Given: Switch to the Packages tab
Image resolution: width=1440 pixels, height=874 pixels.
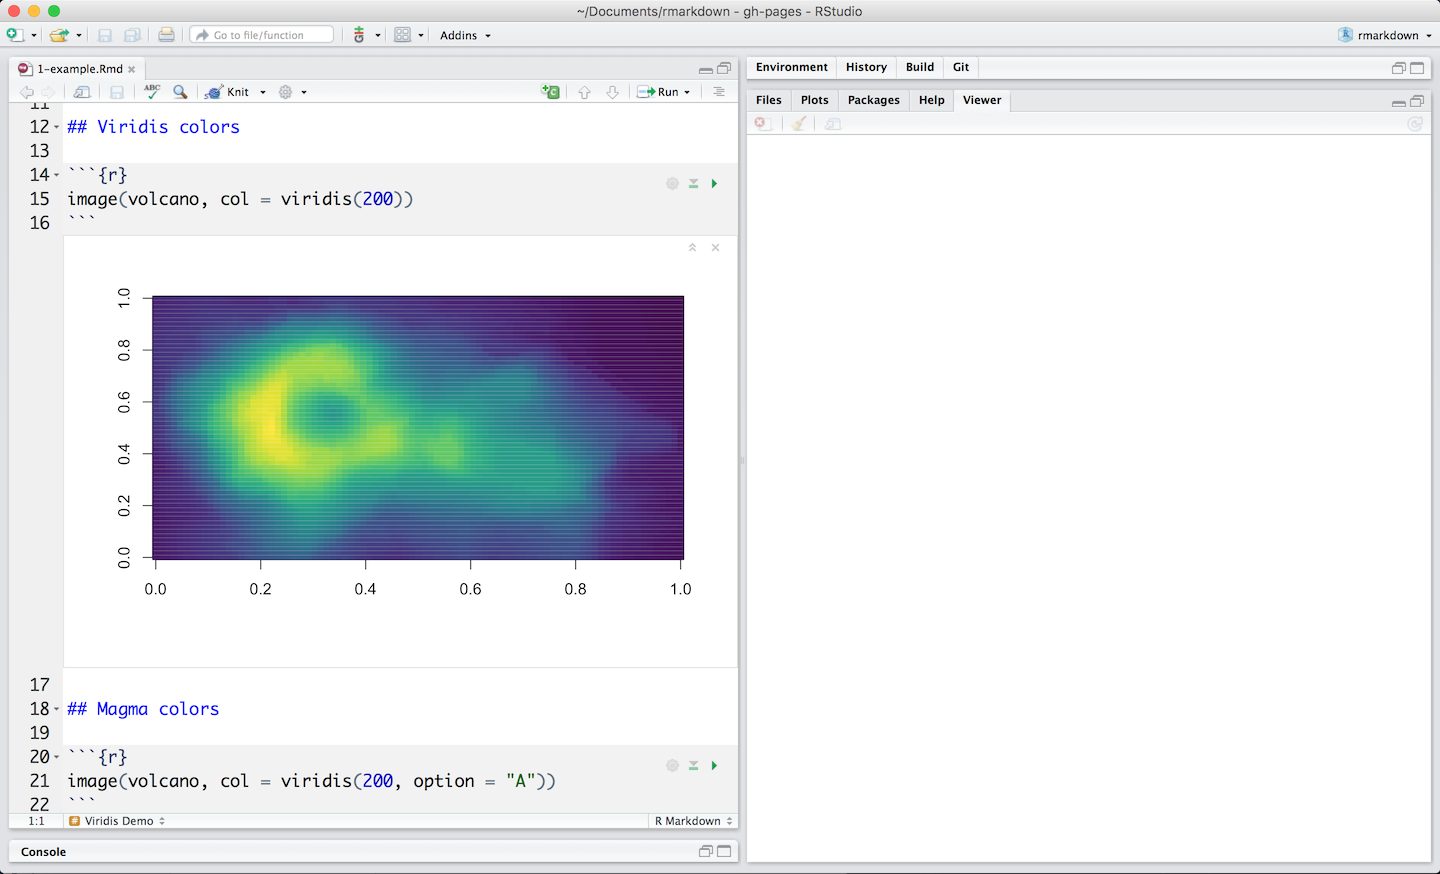Looking at the screenshot, I should click(873, 100).
